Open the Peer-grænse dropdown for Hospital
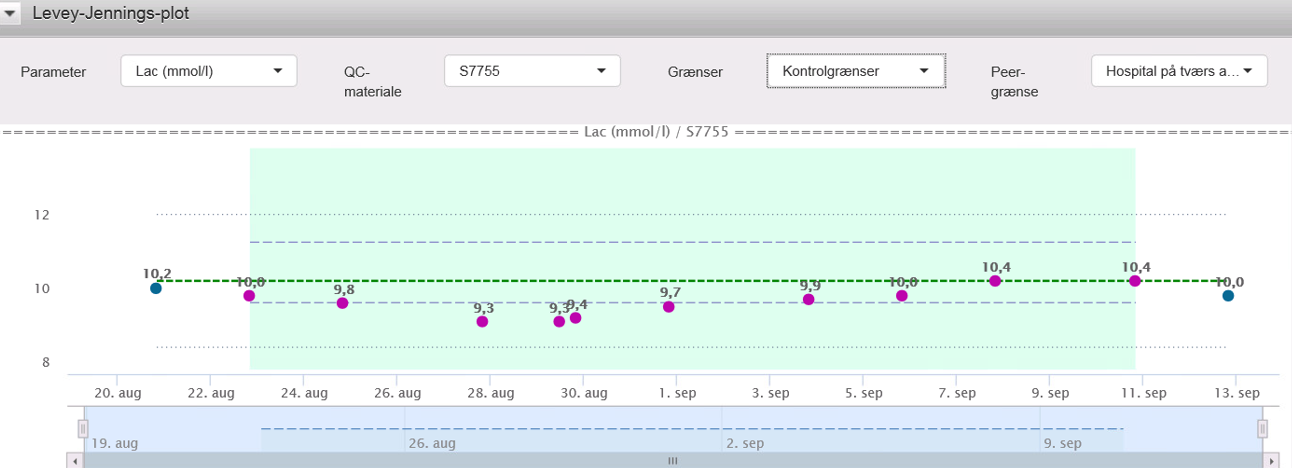 (1179, 71)
